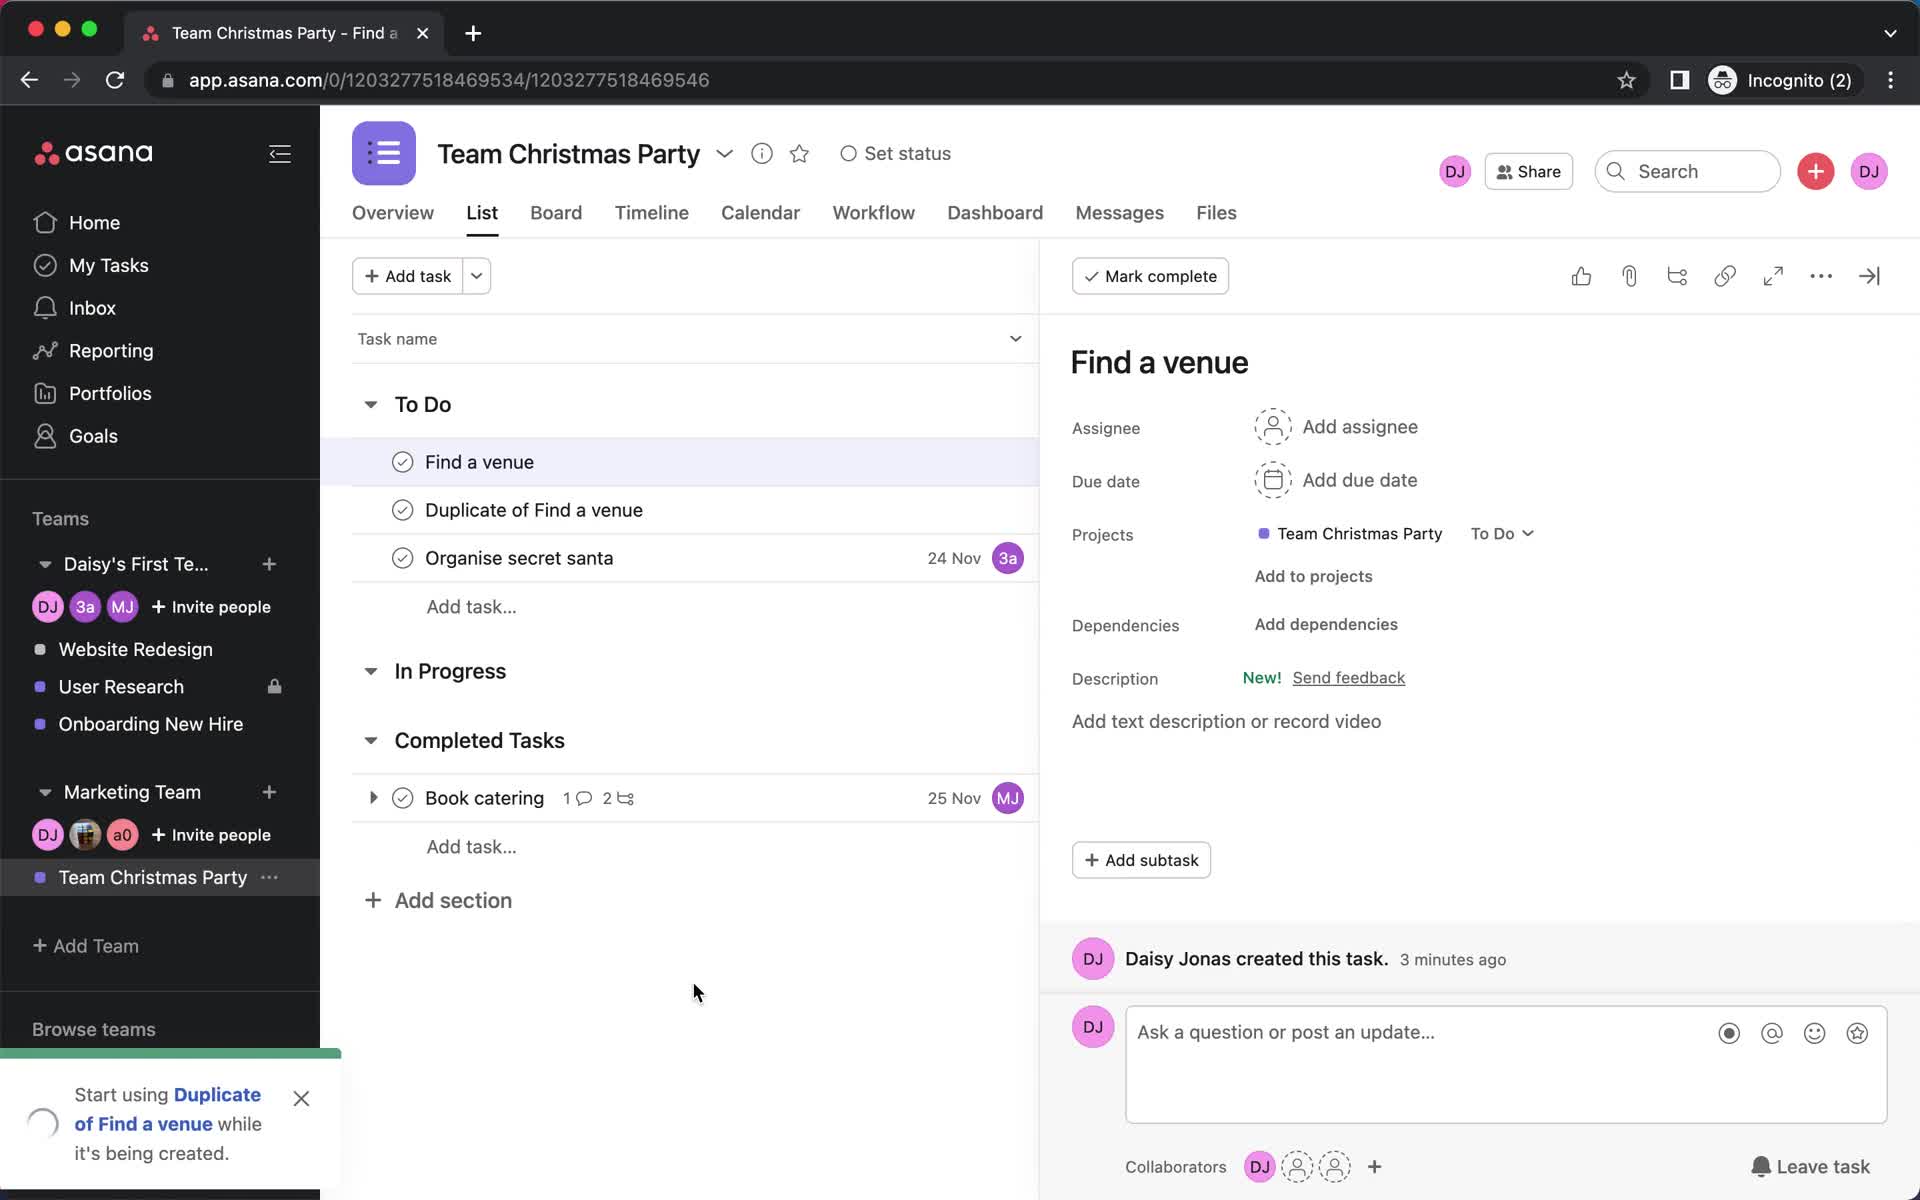
Task: Expand the To Do section
Action: (x=370, y=404)
